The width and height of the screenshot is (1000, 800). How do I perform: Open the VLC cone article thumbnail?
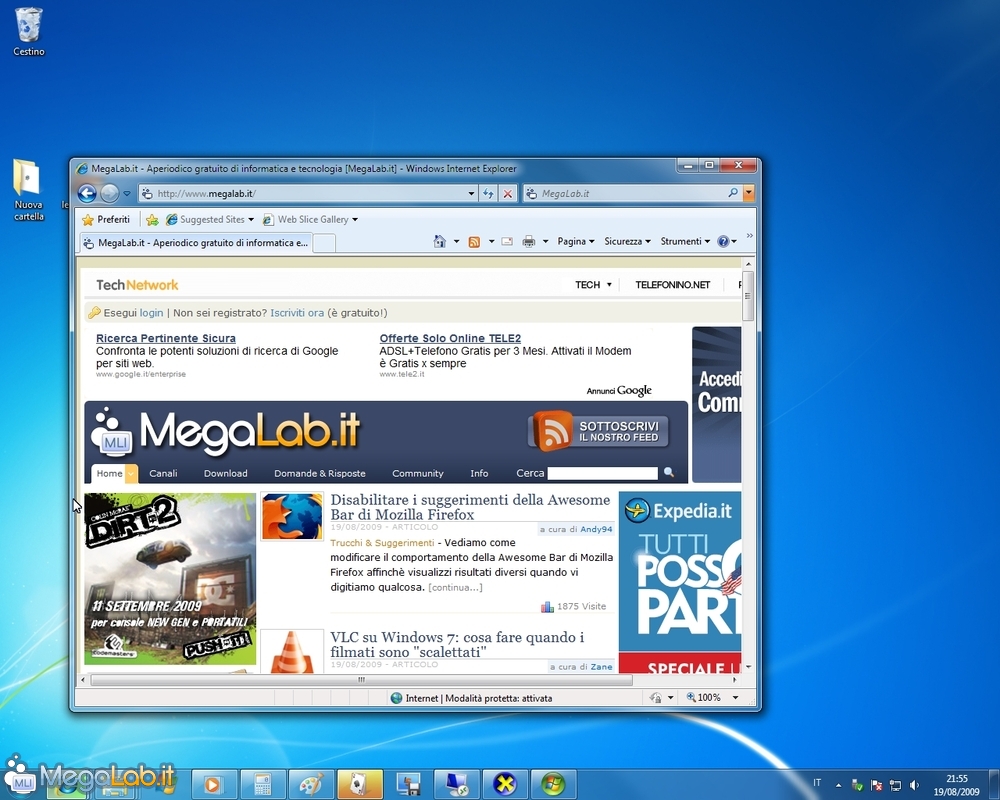pos(292,652)
